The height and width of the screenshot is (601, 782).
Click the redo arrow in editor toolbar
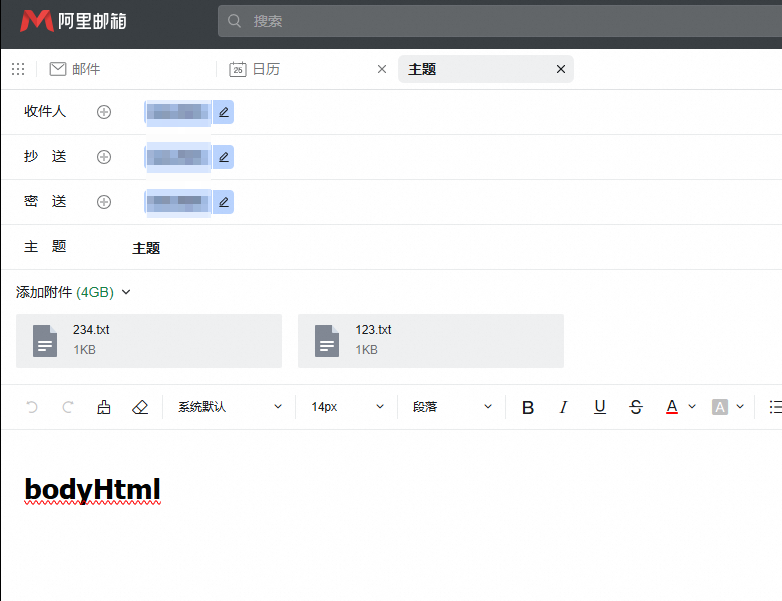[x=68, y=407]
